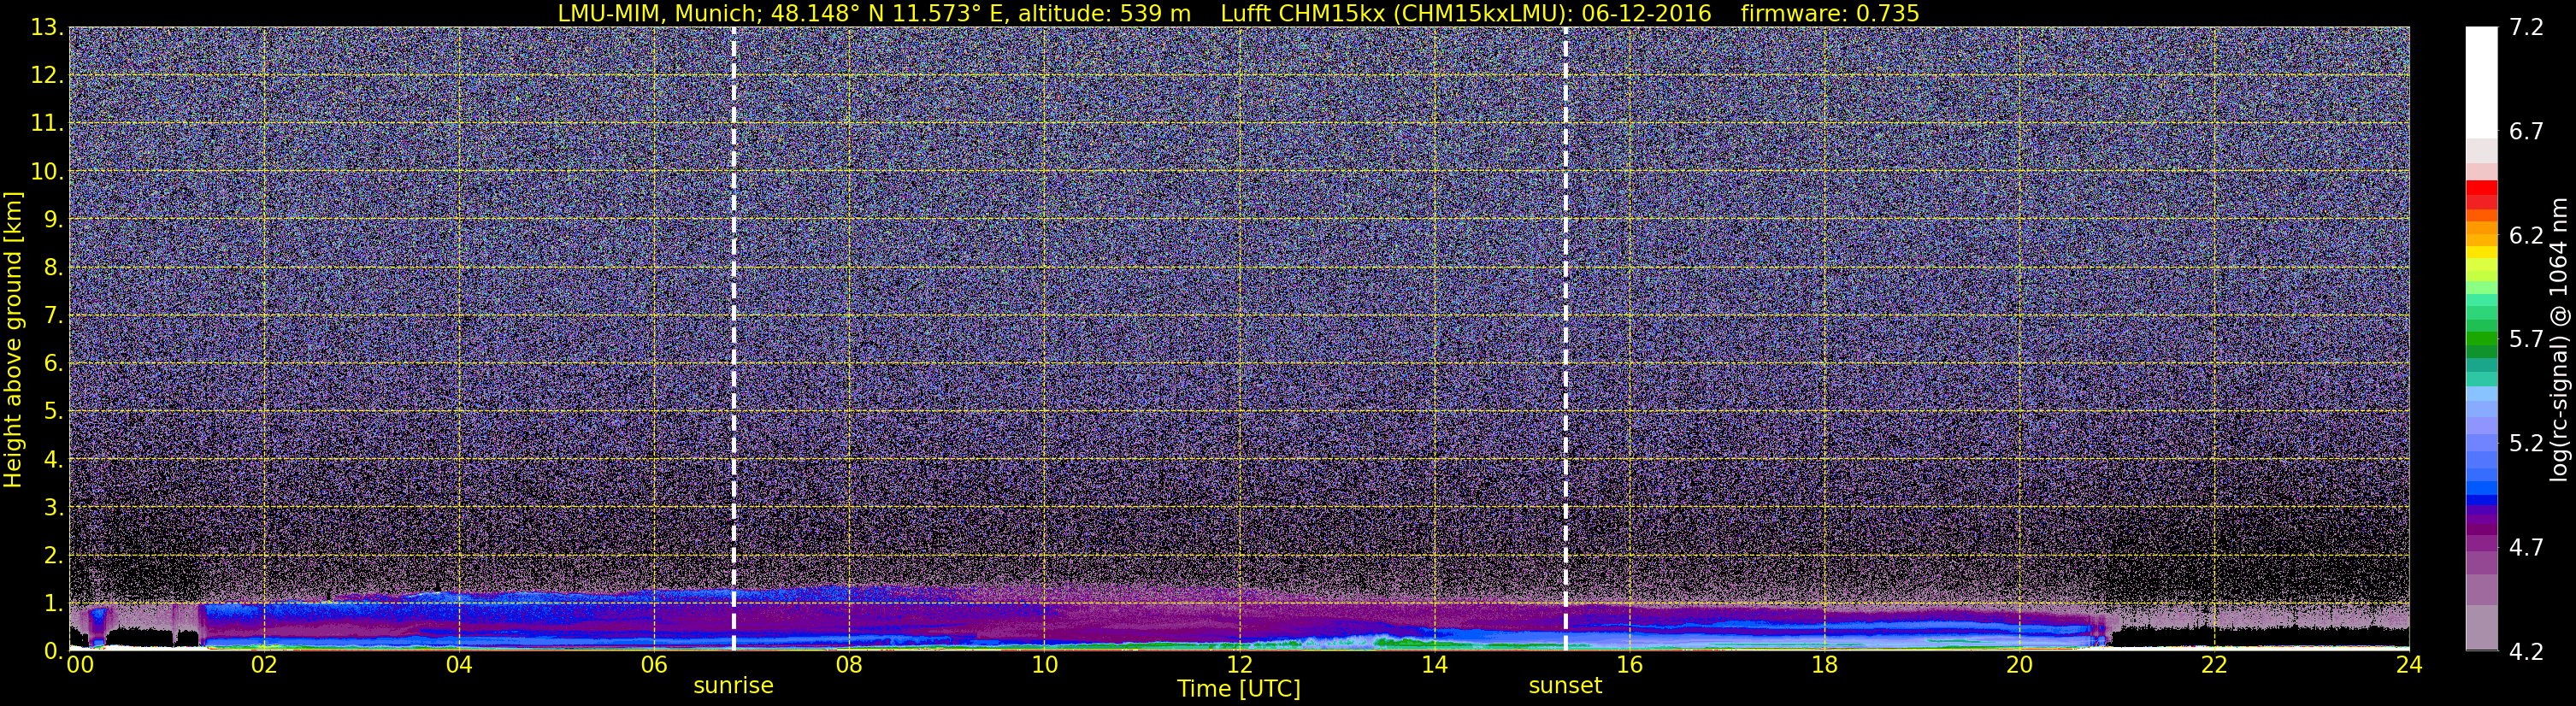Image resolution: width=2576 pixels, height=706 pixels.
Task: Click the white top section of the colorbar
Action: (2481, 82)
